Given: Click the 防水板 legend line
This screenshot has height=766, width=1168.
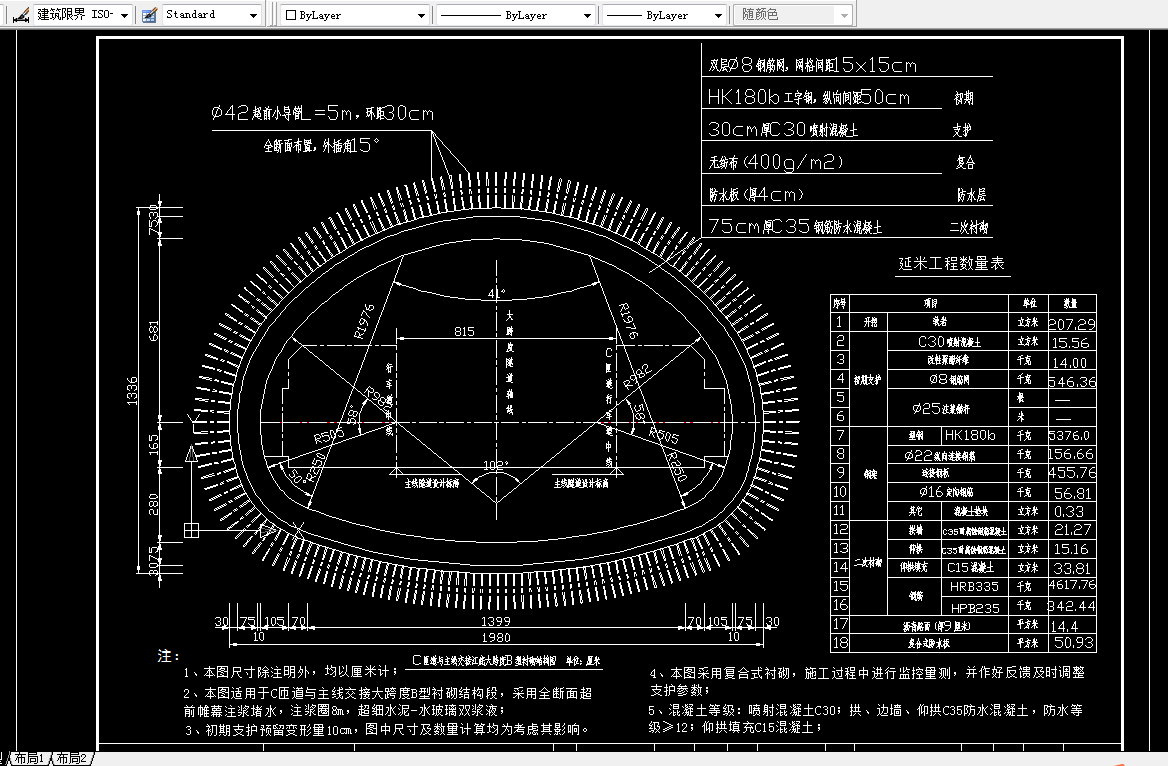Looking at the screenshot, I should (756, 194).
